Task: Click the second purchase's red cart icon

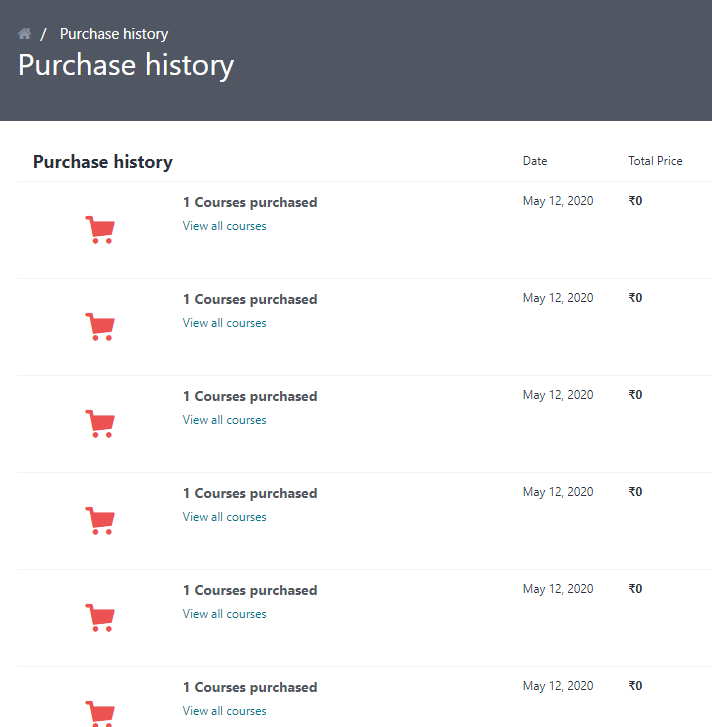Action: pyautogui.click(x=100, y=327)
